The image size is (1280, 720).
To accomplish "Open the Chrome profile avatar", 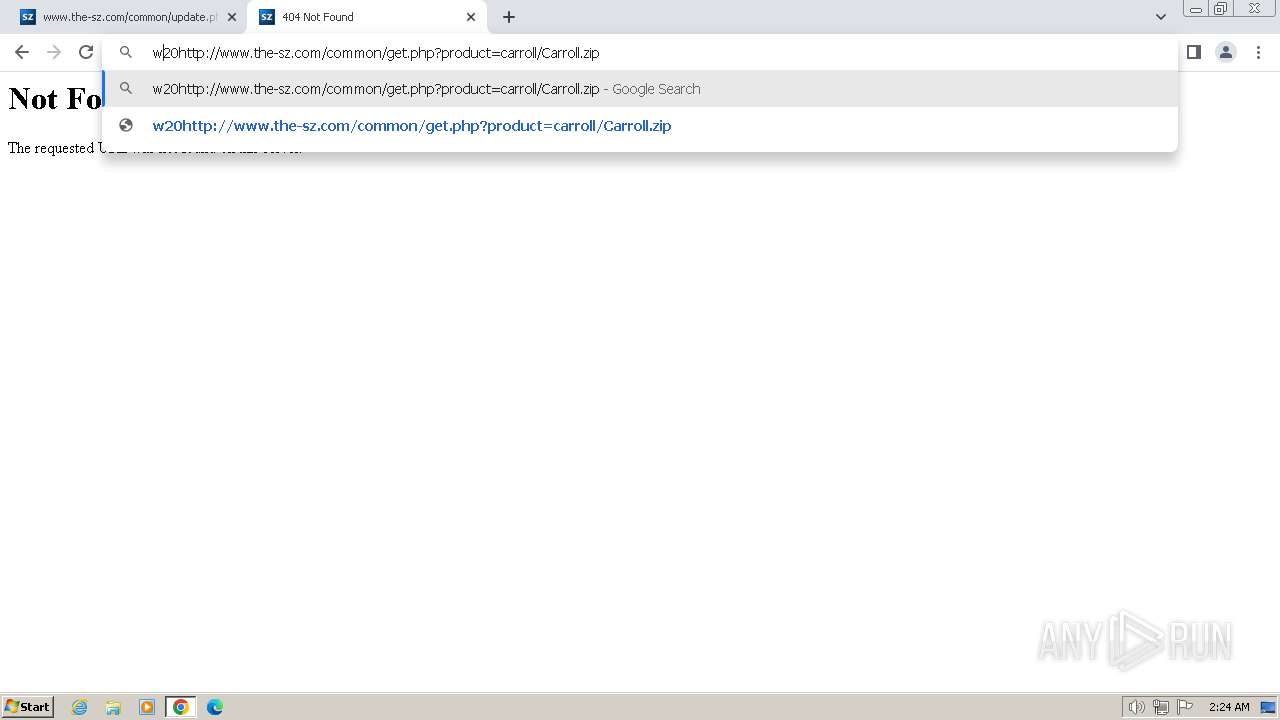I will [1225, 52].
